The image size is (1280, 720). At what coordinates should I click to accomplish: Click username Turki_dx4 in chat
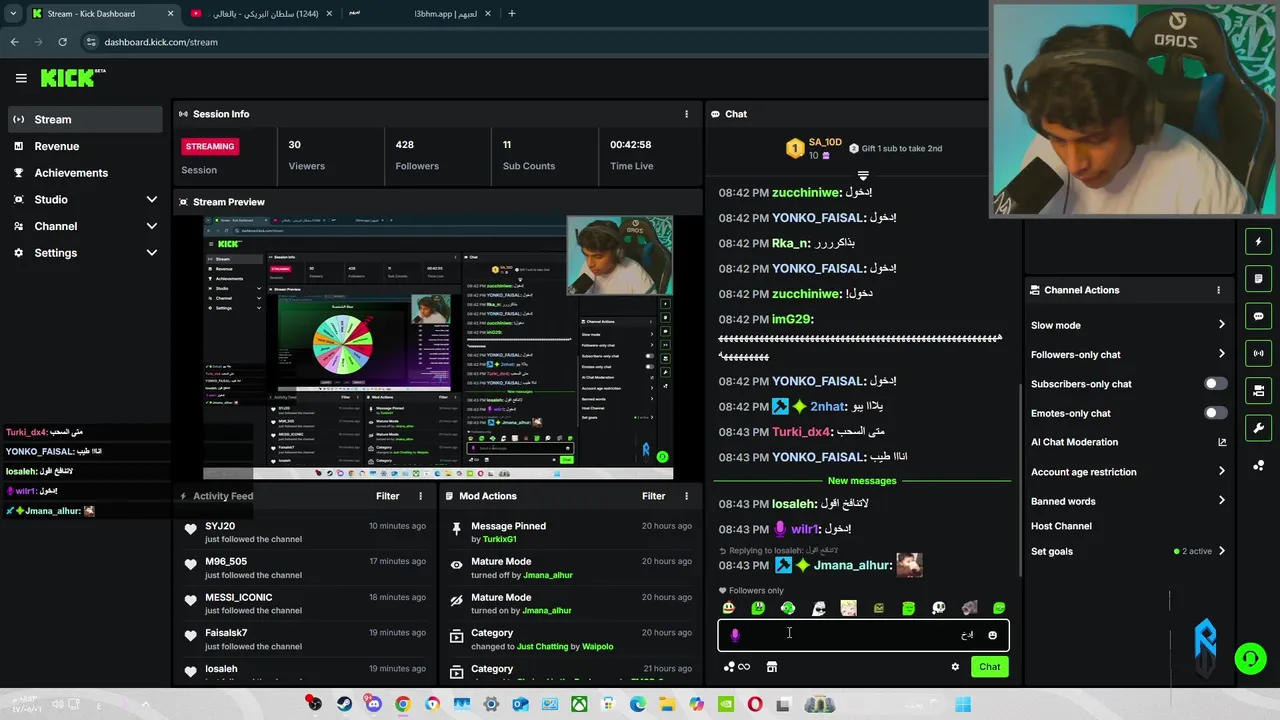tap(801, 432)
